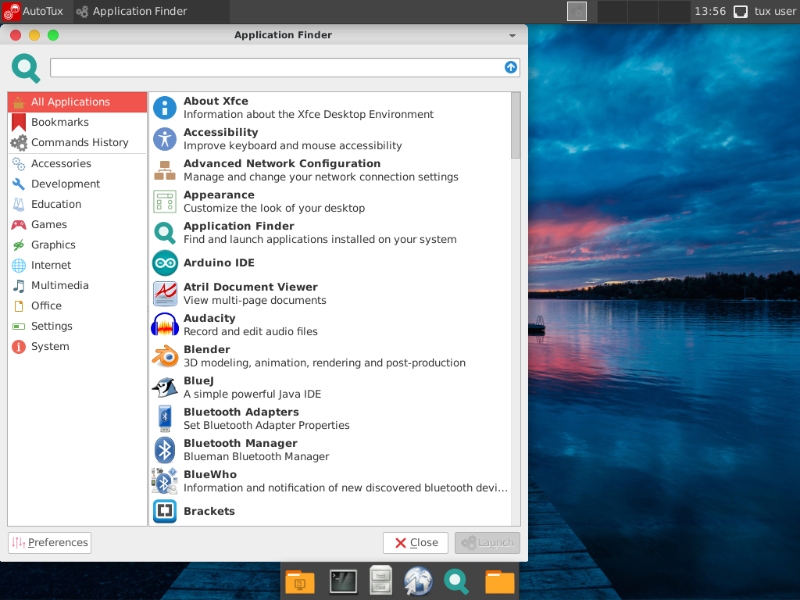Open the web browser globe in dock
Screen dimensions: 800x600
418,581
